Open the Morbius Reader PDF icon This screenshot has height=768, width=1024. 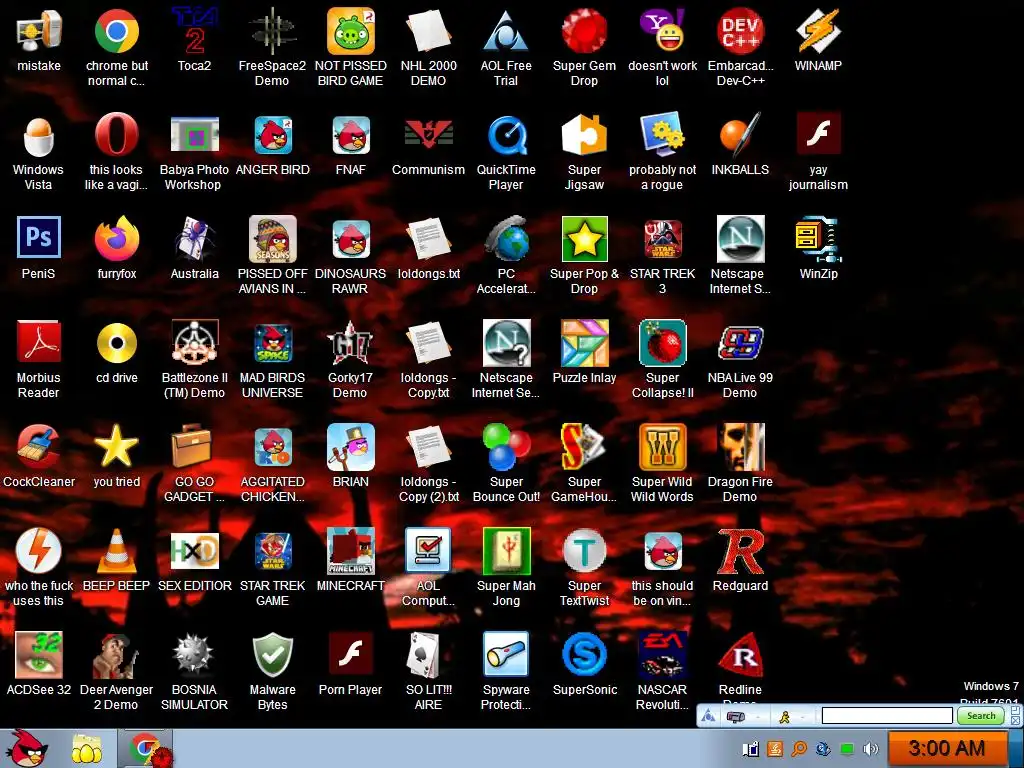39,343
